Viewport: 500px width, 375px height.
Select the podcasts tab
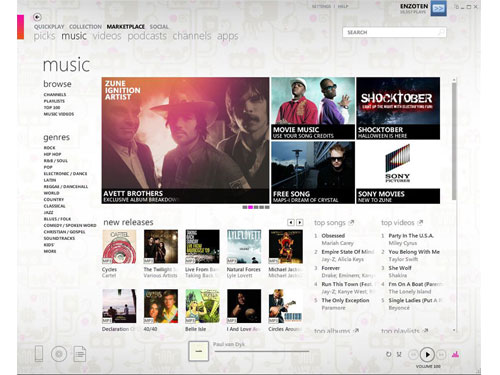click(147, 36)
